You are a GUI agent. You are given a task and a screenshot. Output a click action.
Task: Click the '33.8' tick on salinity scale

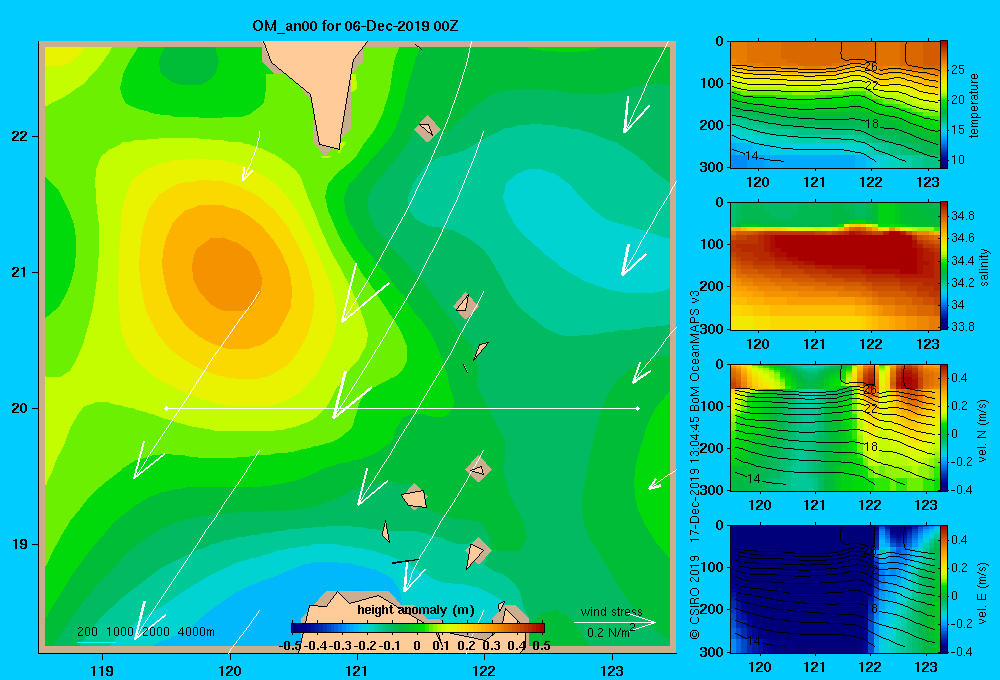pos(962,327)
